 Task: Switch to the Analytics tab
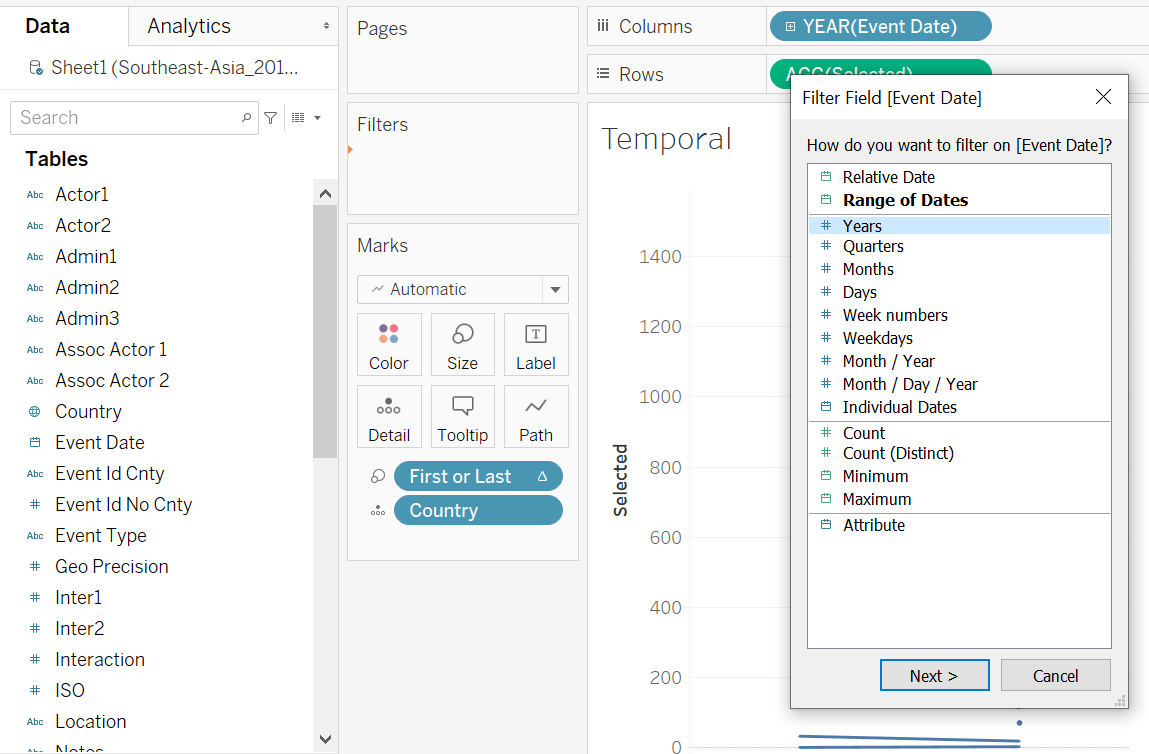click(x=189, y=26)
